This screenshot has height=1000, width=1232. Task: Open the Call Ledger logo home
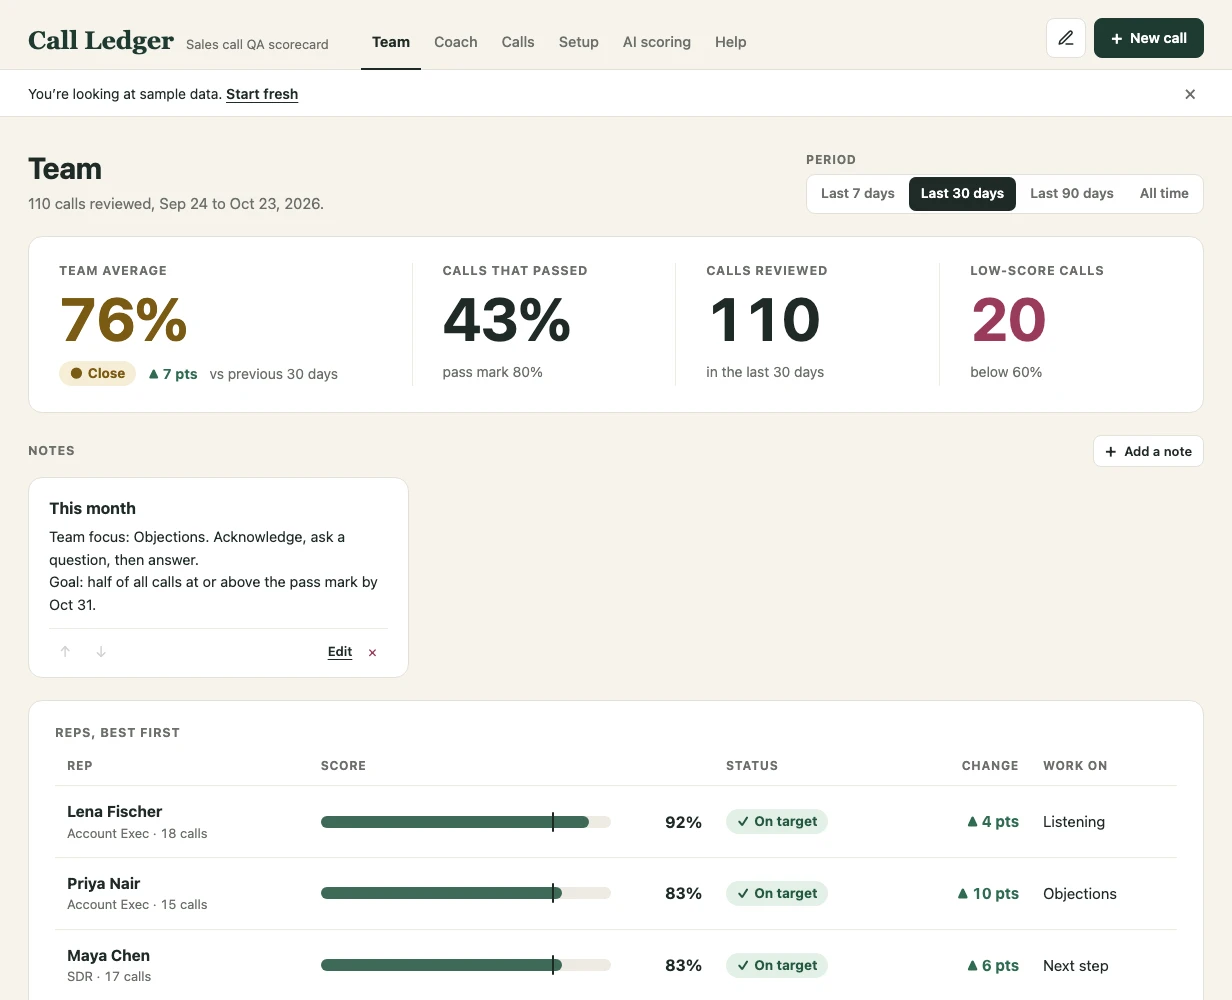pos(101,40)
